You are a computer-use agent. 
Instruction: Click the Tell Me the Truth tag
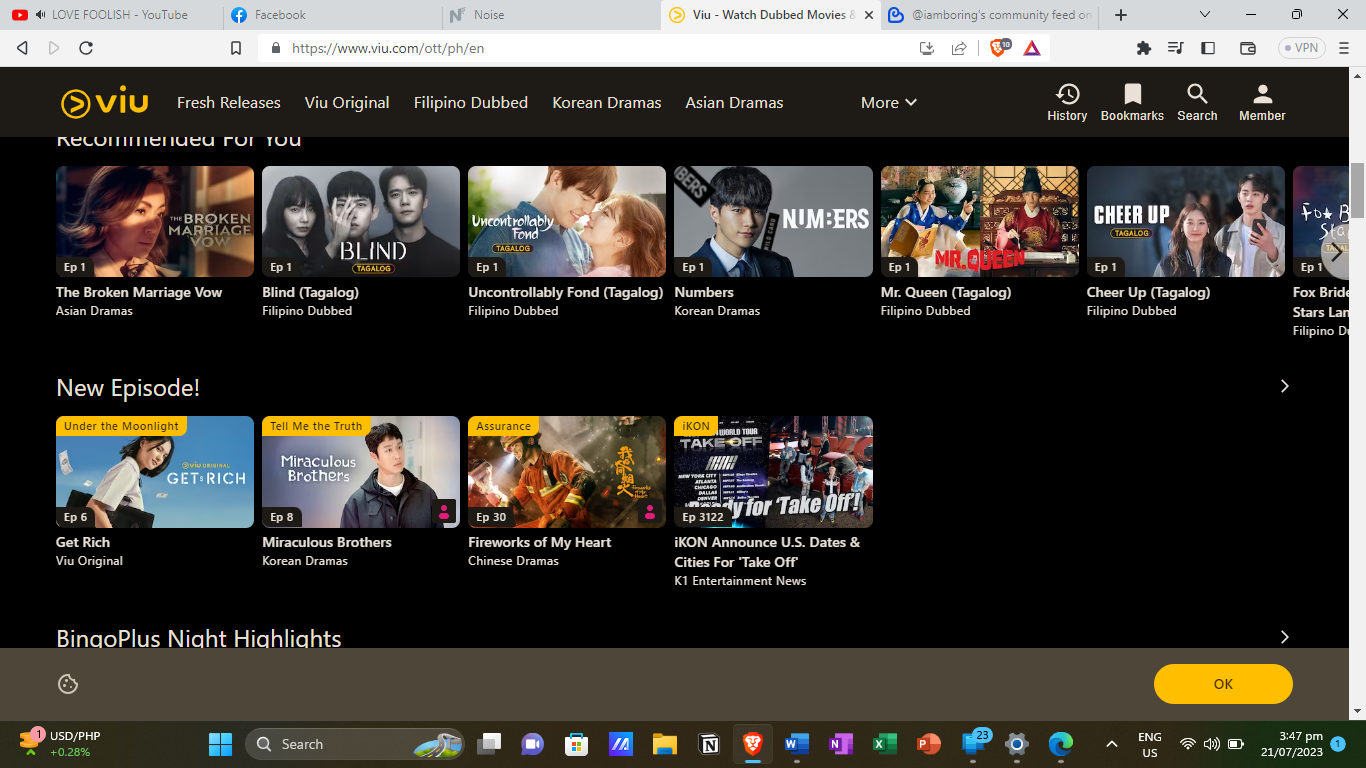click(316, 426)
